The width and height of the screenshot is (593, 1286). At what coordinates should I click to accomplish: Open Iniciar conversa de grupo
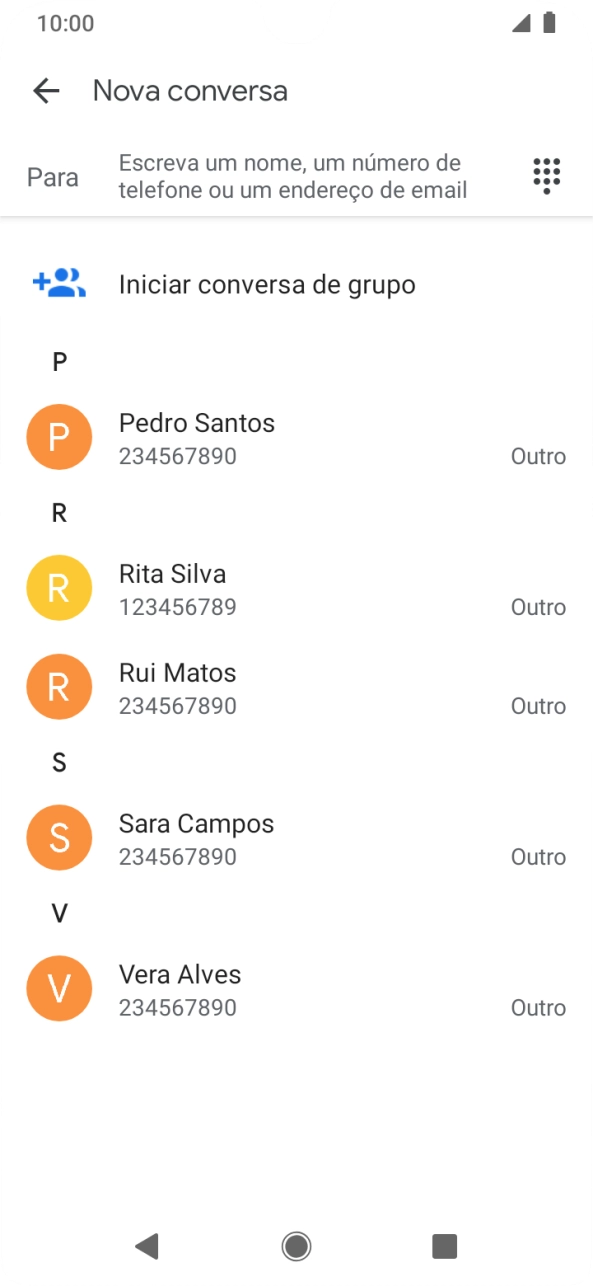pos(267,284)
